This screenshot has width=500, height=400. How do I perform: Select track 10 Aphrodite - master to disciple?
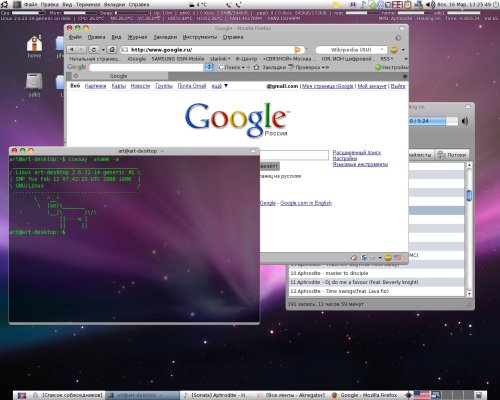(x=376, y=273)
